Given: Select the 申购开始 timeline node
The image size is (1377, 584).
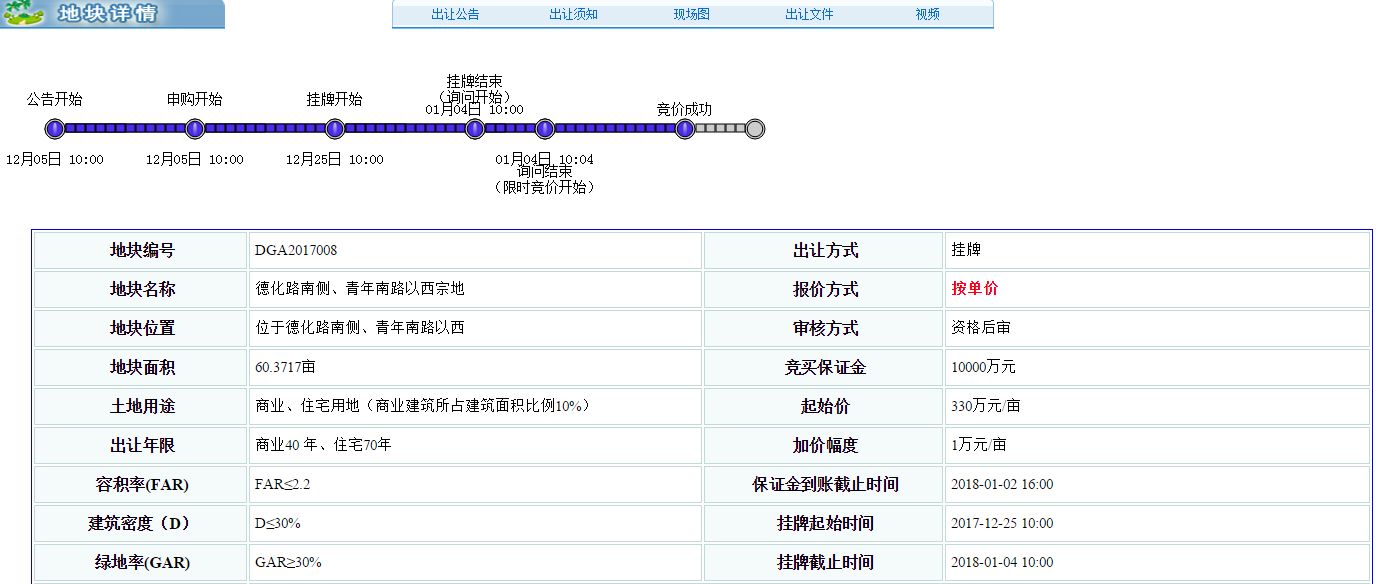Looking at the screenshot, I should click(x=195, y=129).
